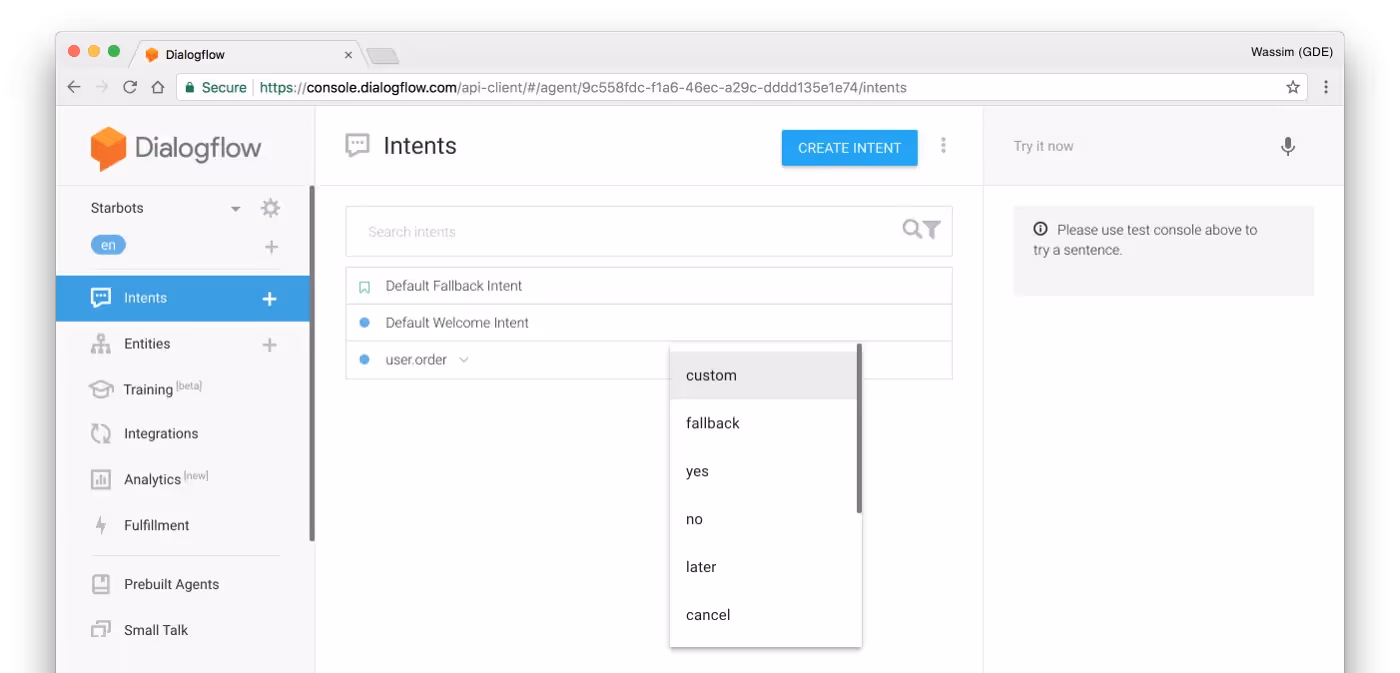1400x673 pixels.
Task: Click the microphone icon in test console
Action: pyautogui.click(x=1288, y=146)
